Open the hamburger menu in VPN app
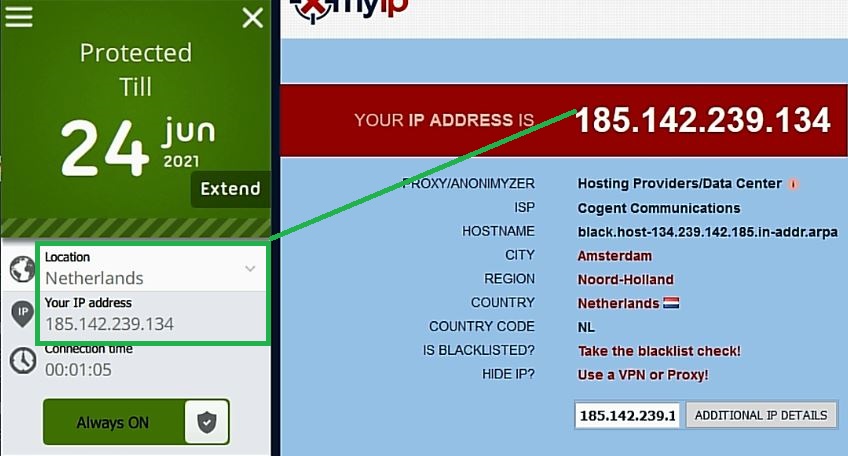Viewport: 848px width, 456px height. point(19,16)
